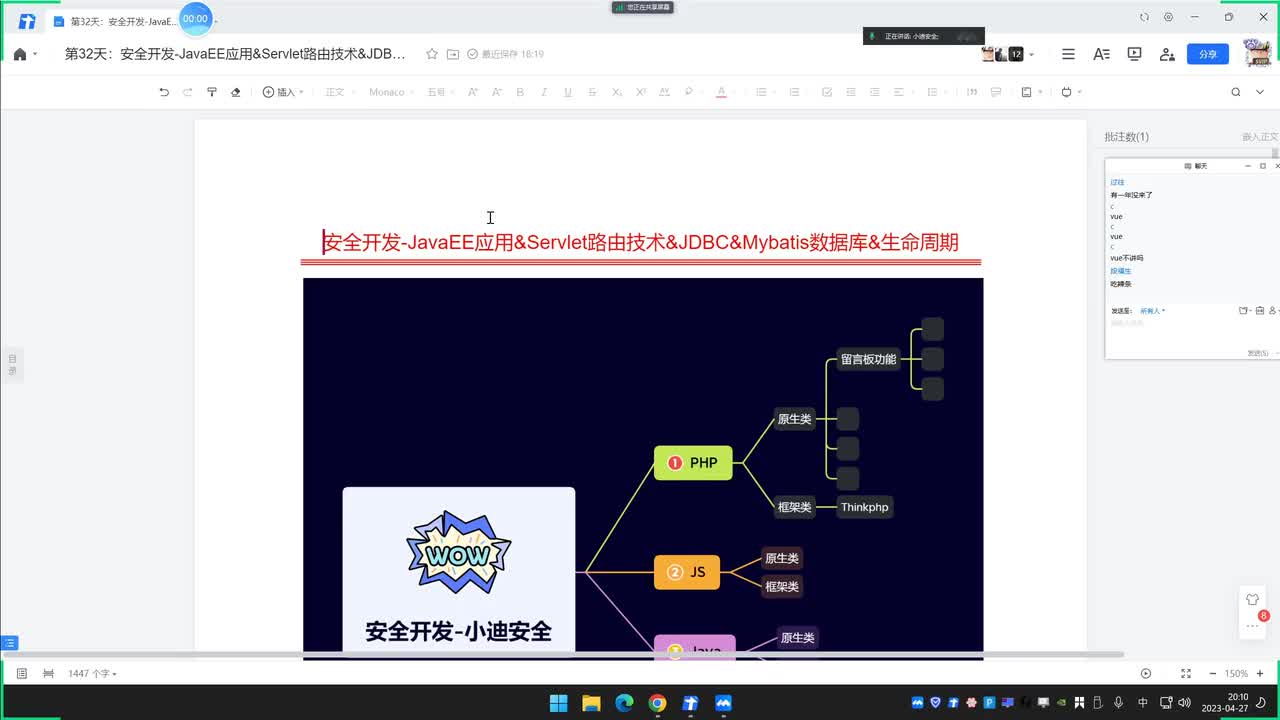1280x720 pixels.
Task: Click the home icon
Action: pyautogui.click(x=20, y=54)
